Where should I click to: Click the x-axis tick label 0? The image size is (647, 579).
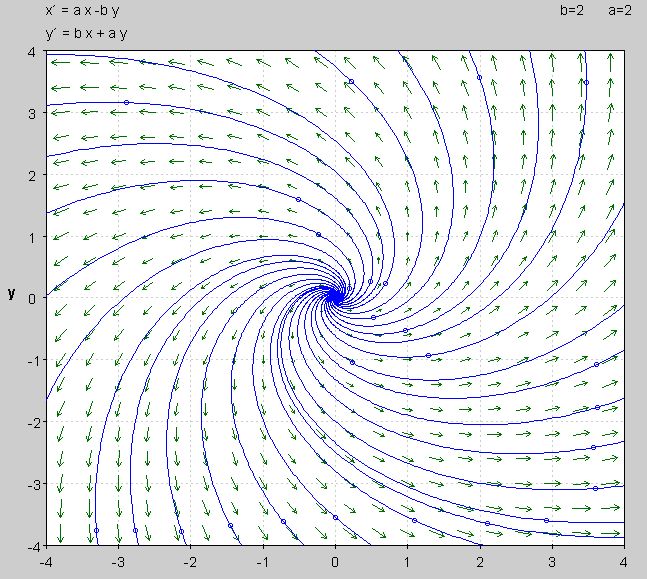(x=335, y=562)
